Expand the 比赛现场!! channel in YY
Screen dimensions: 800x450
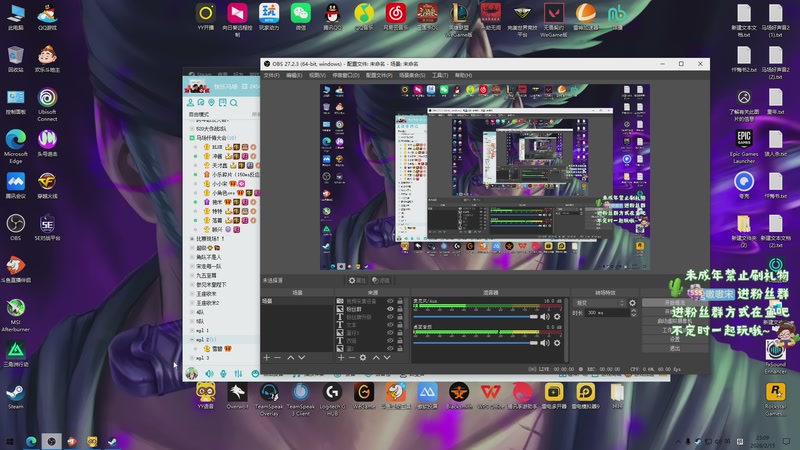[192, 239]
